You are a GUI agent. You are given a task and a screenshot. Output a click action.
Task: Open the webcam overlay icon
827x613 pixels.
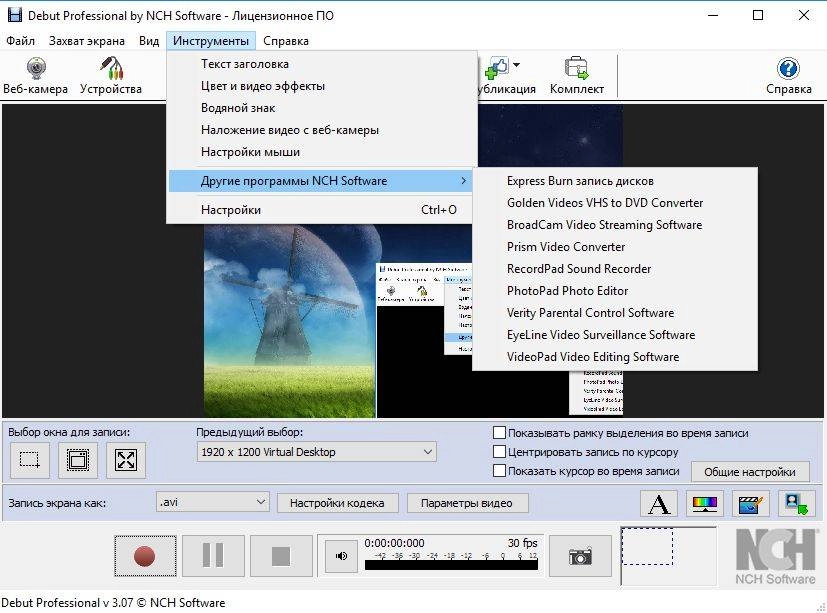pos(796,503)
